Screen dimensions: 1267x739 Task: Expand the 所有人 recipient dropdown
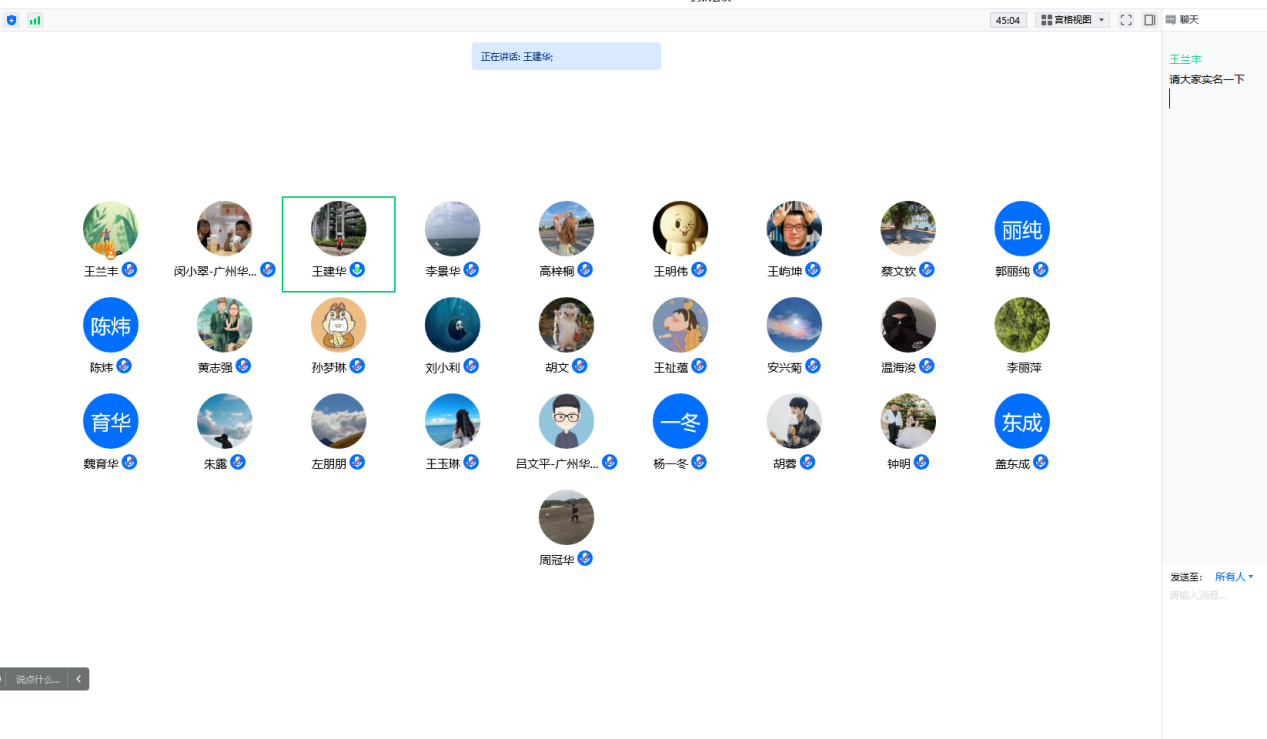click(x=1233, y=577)
